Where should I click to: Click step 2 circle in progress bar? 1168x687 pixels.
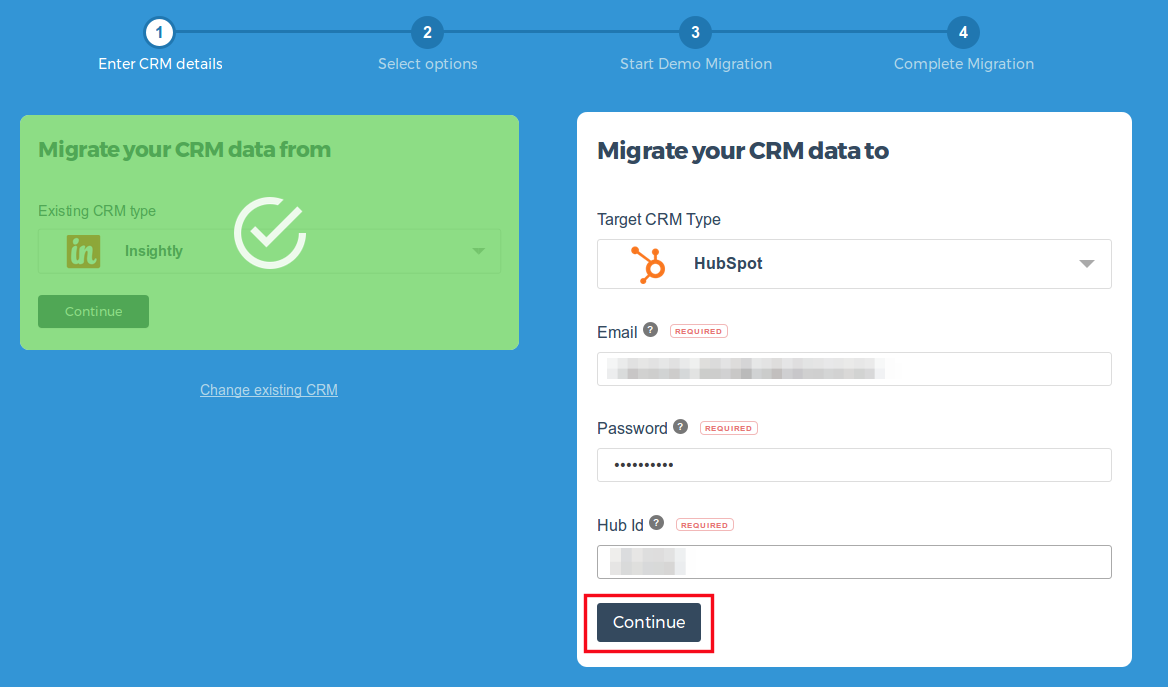point(428,33)
